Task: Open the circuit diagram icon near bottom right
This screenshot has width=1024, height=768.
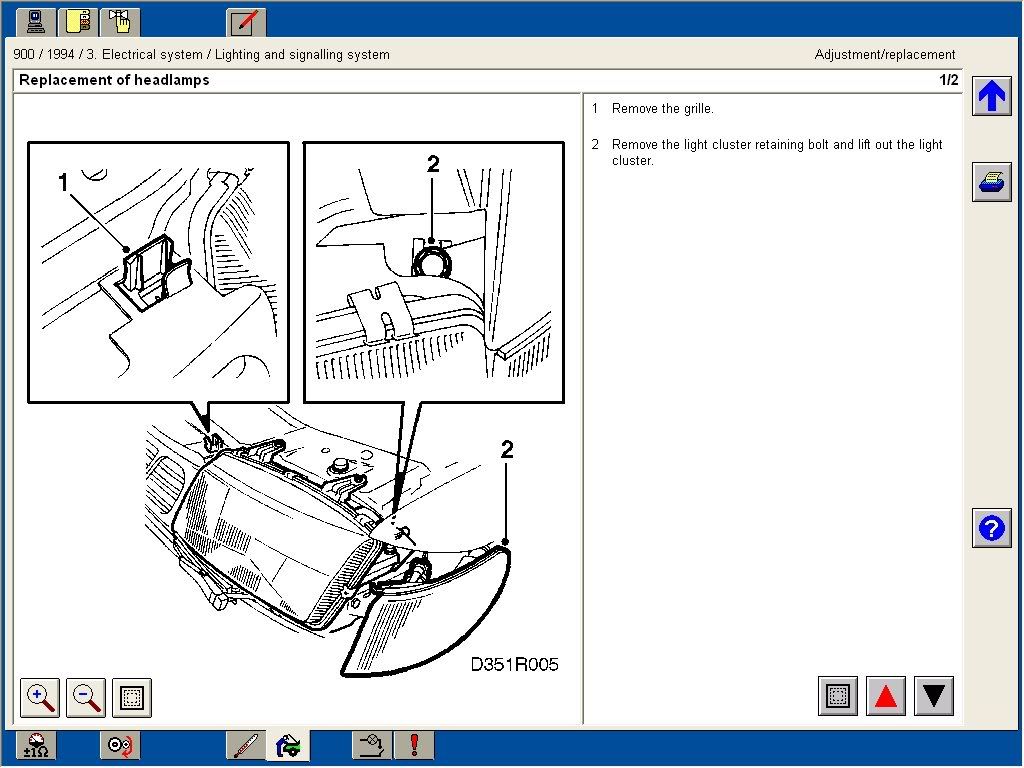Action: click(370, 745)
